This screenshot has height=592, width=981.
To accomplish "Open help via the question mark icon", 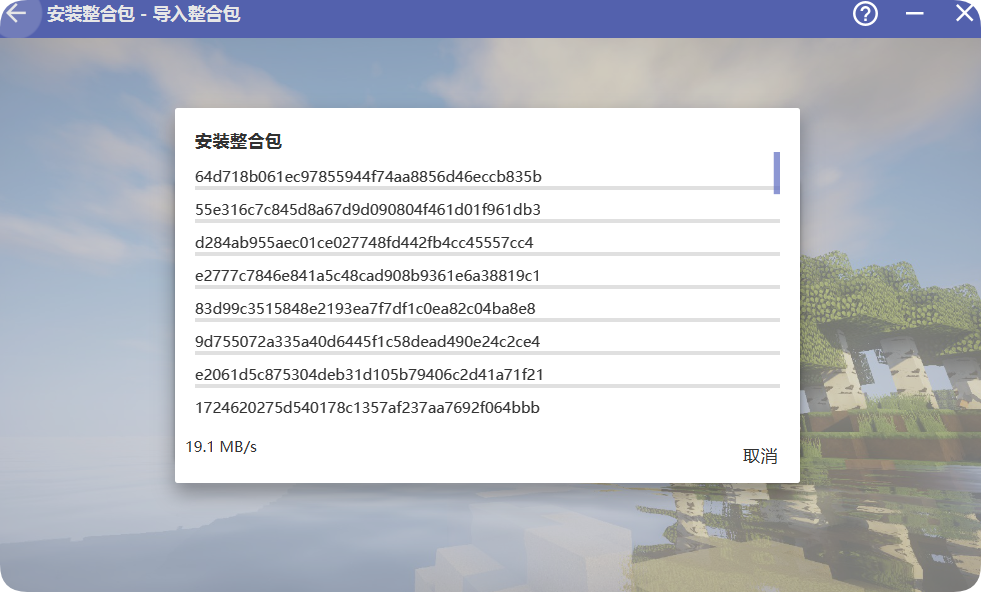I will pyautogui.click(x=865, y=14).
